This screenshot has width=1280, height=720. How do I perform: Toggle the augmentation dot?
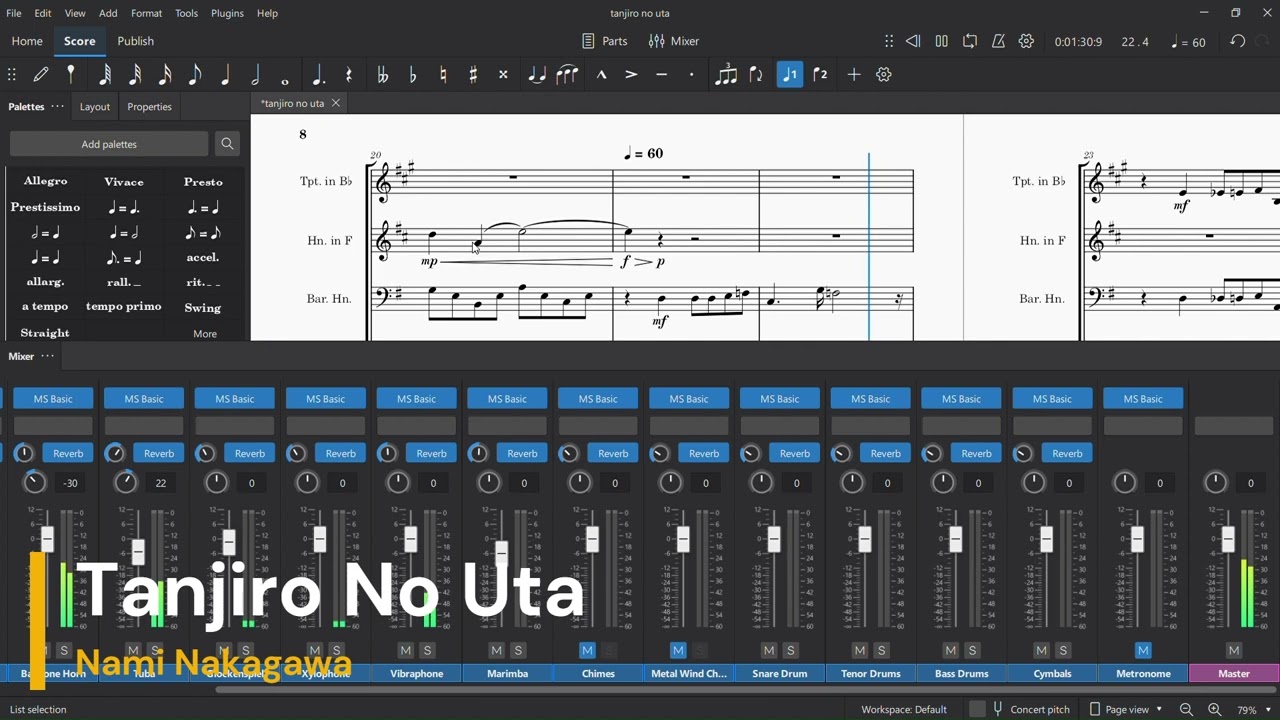[x=319, y=75]
